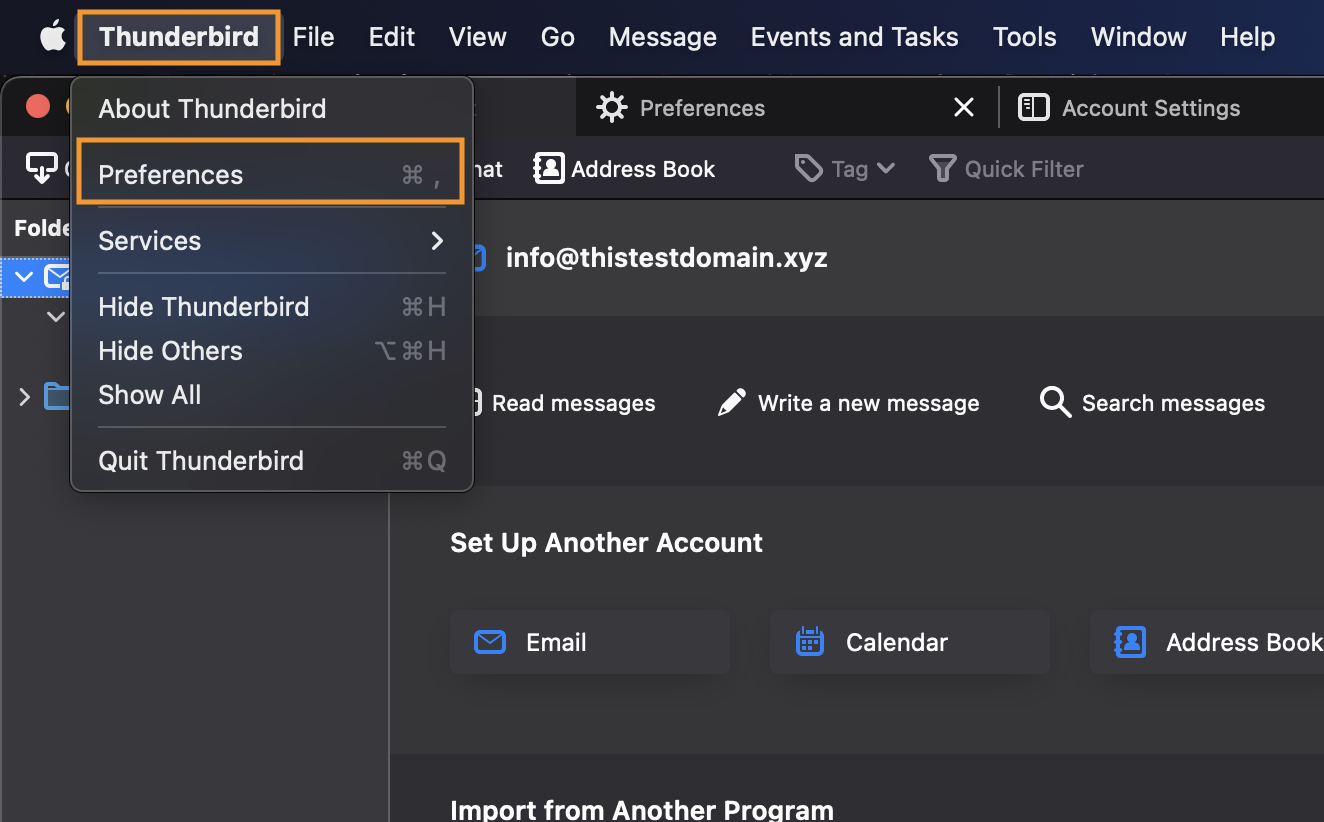Open the Tools menu
The image size is (1324, 822).
(1024, 38)
